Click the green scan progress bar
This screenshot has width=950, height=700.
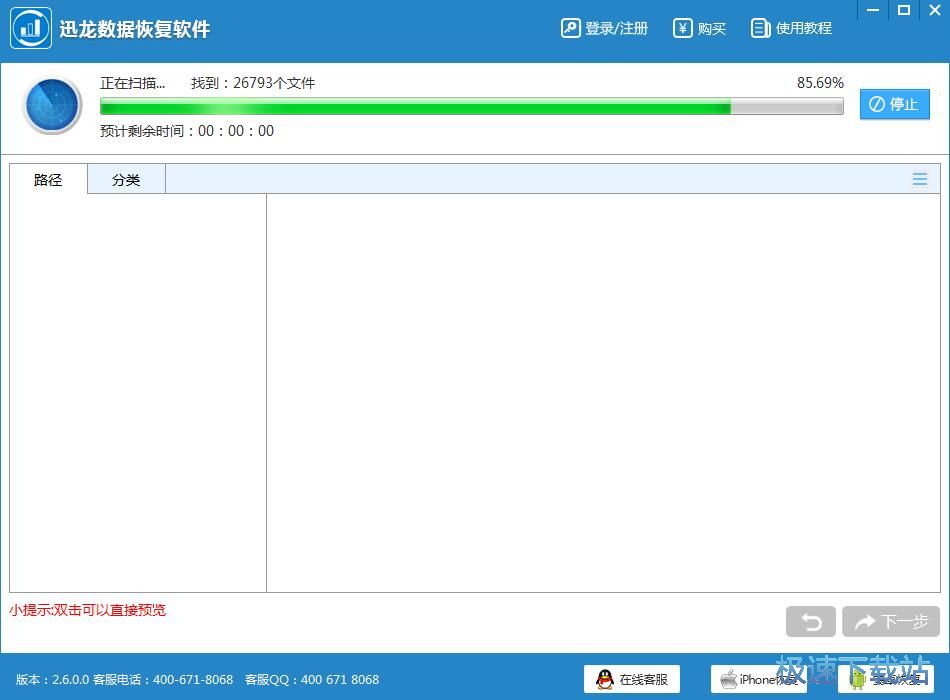(471, 107)
